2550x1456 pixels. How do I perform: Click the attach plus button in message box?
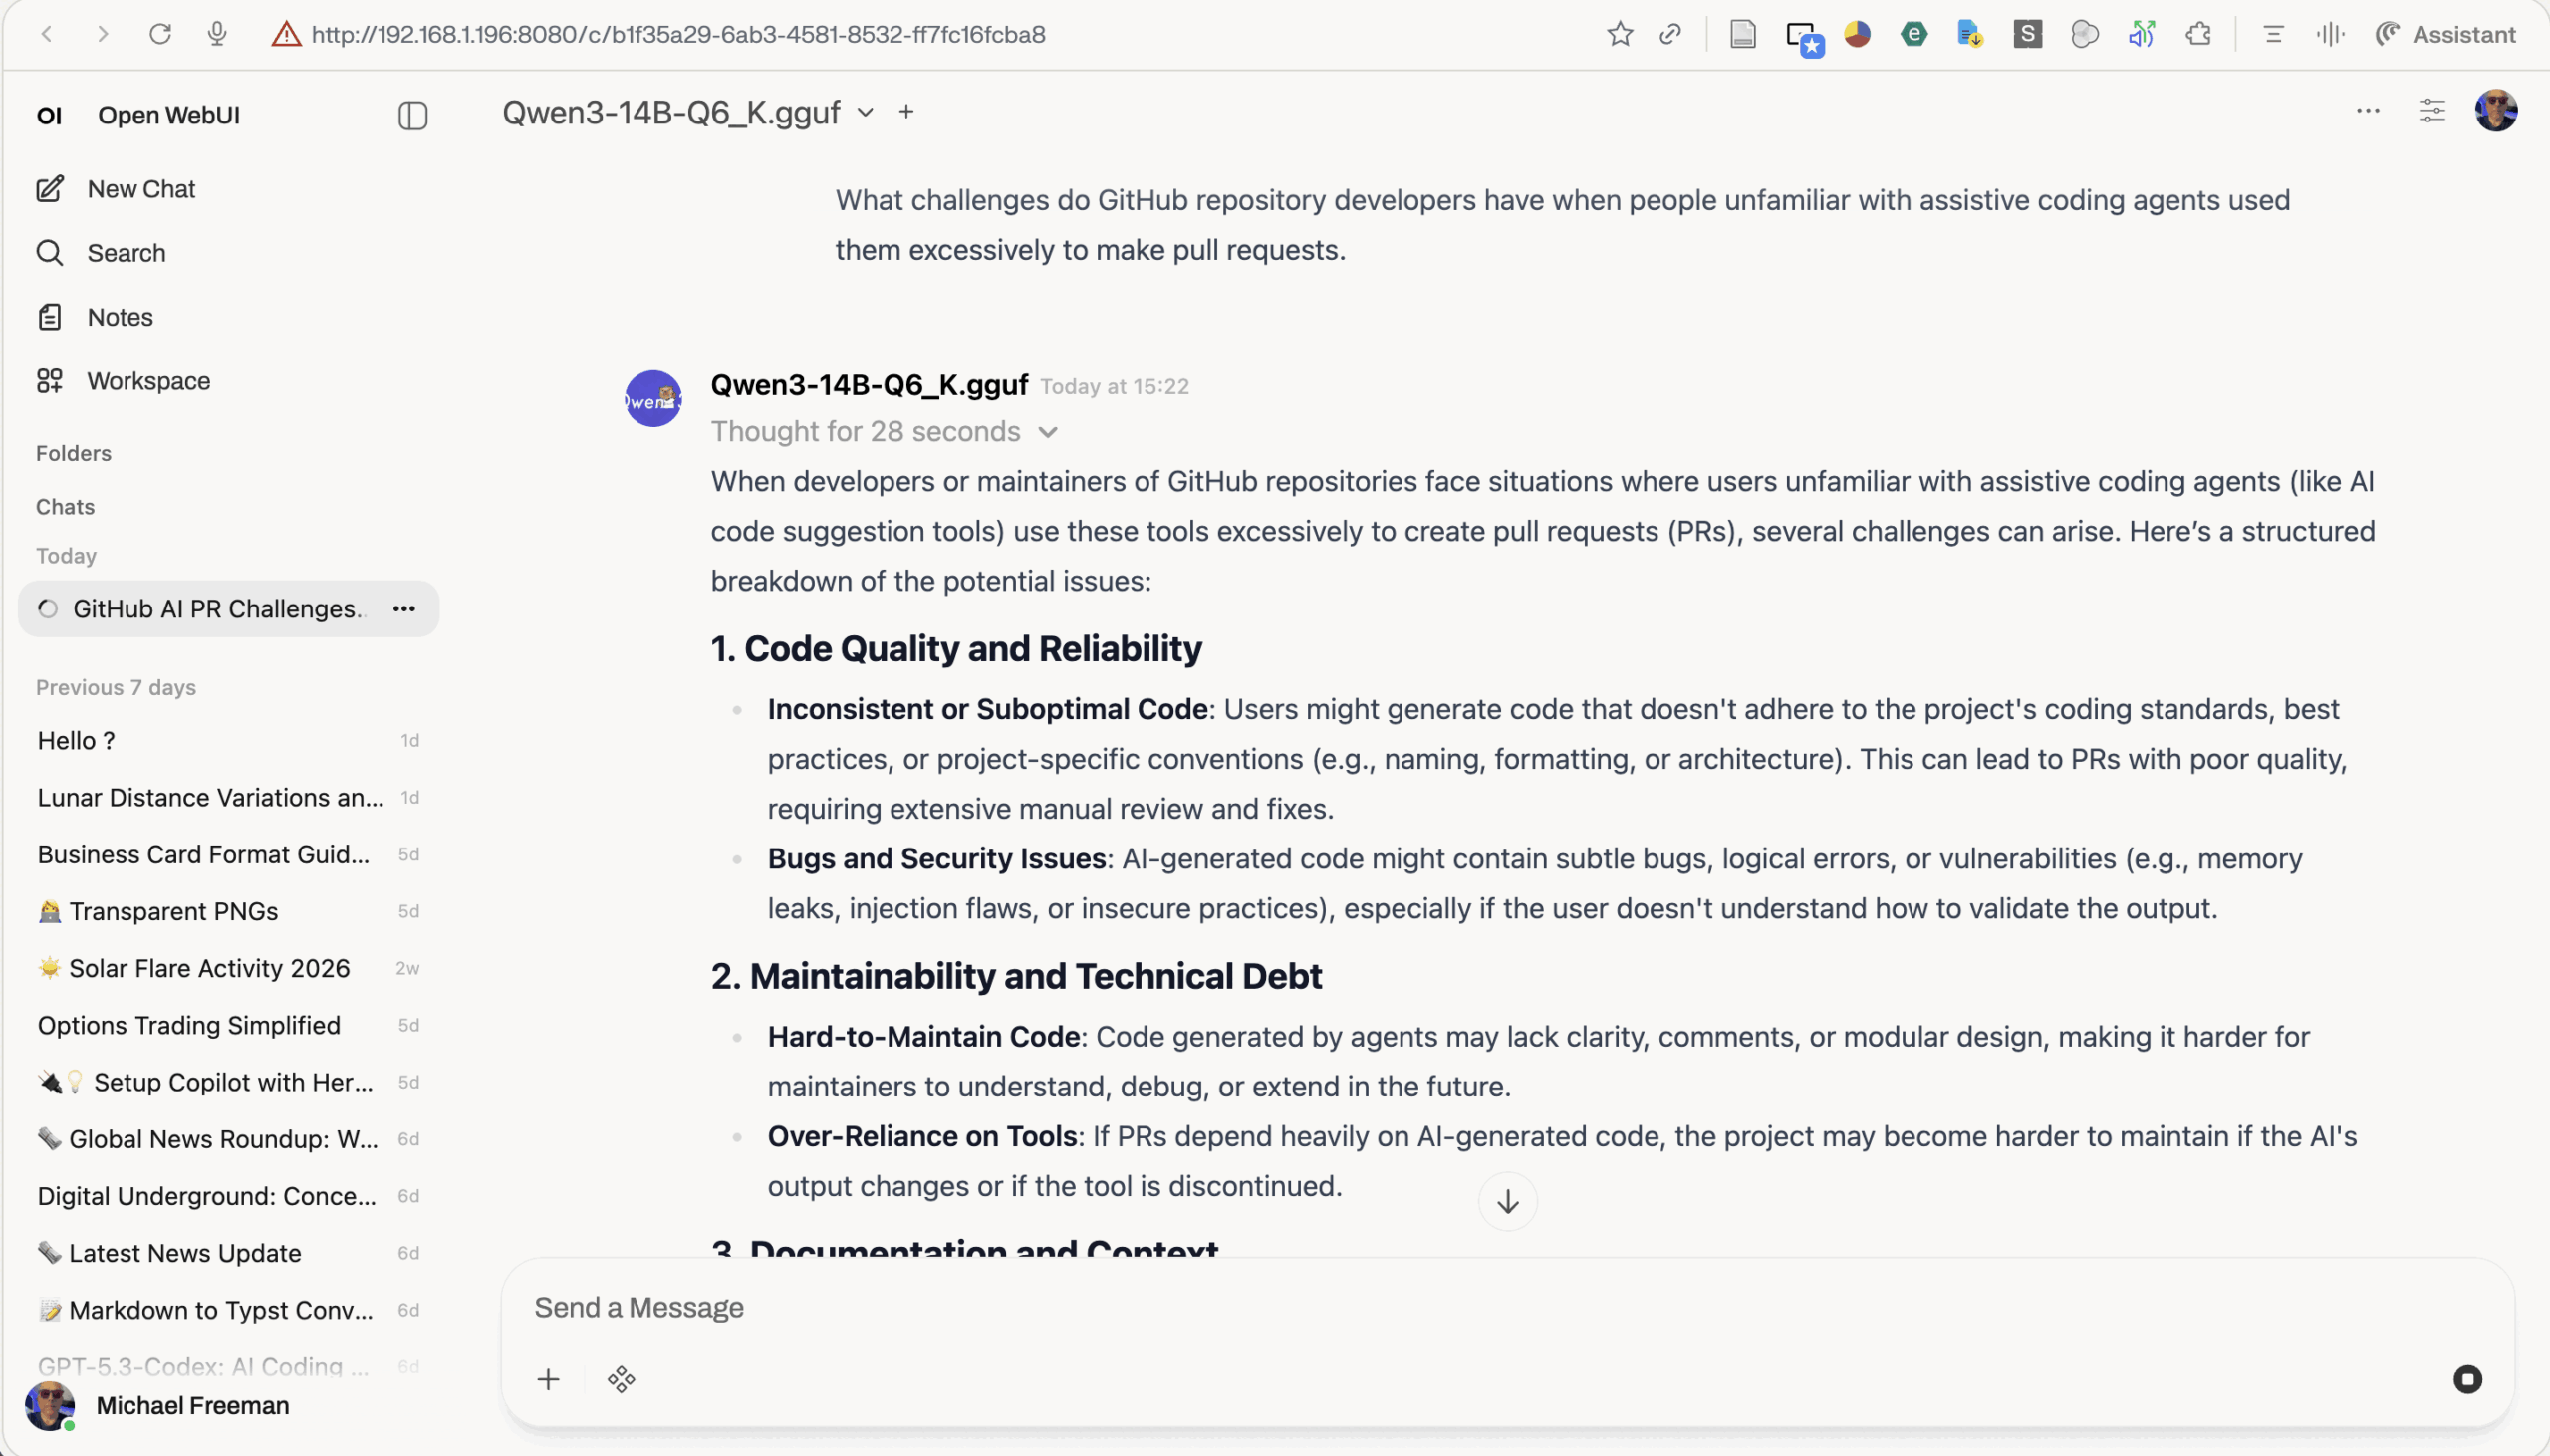tap(548, 1380)
